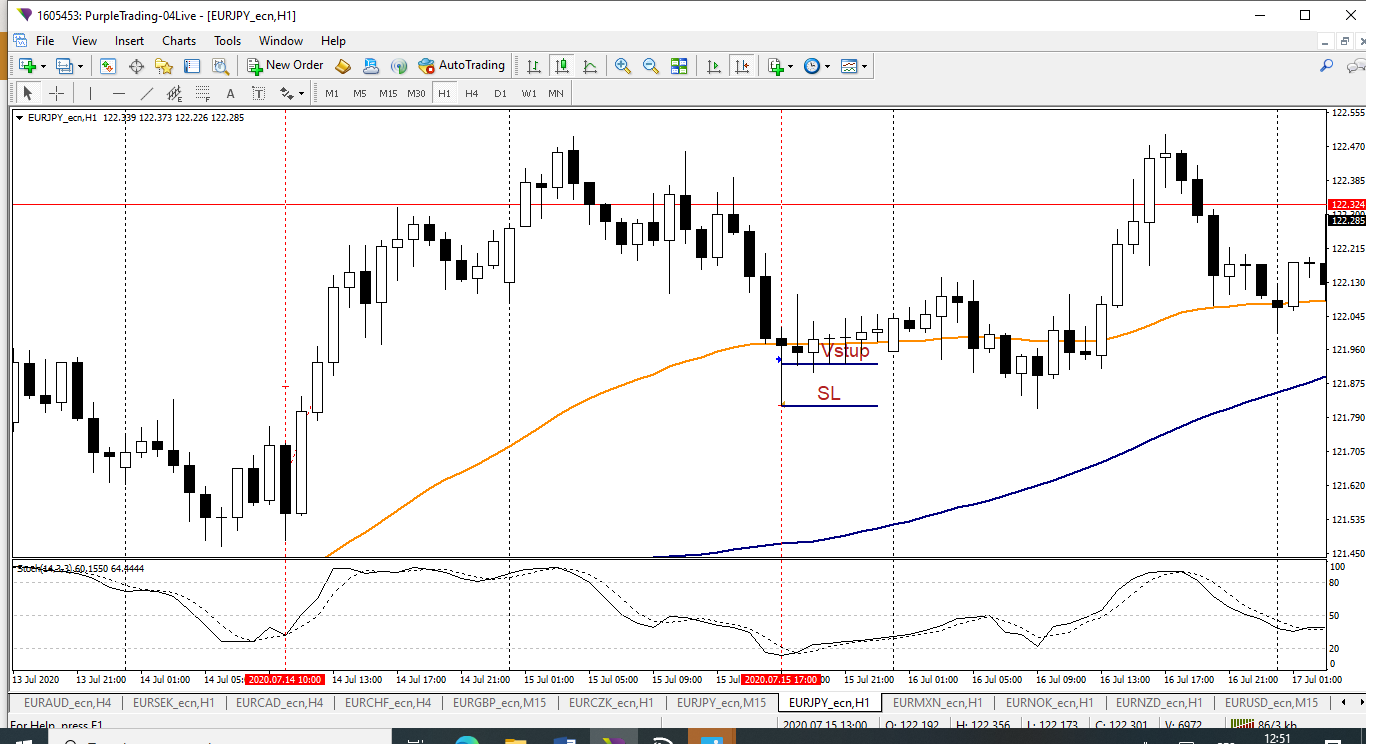Toggle the Strategy Tester magnifier icon

[x=221, y=66]
